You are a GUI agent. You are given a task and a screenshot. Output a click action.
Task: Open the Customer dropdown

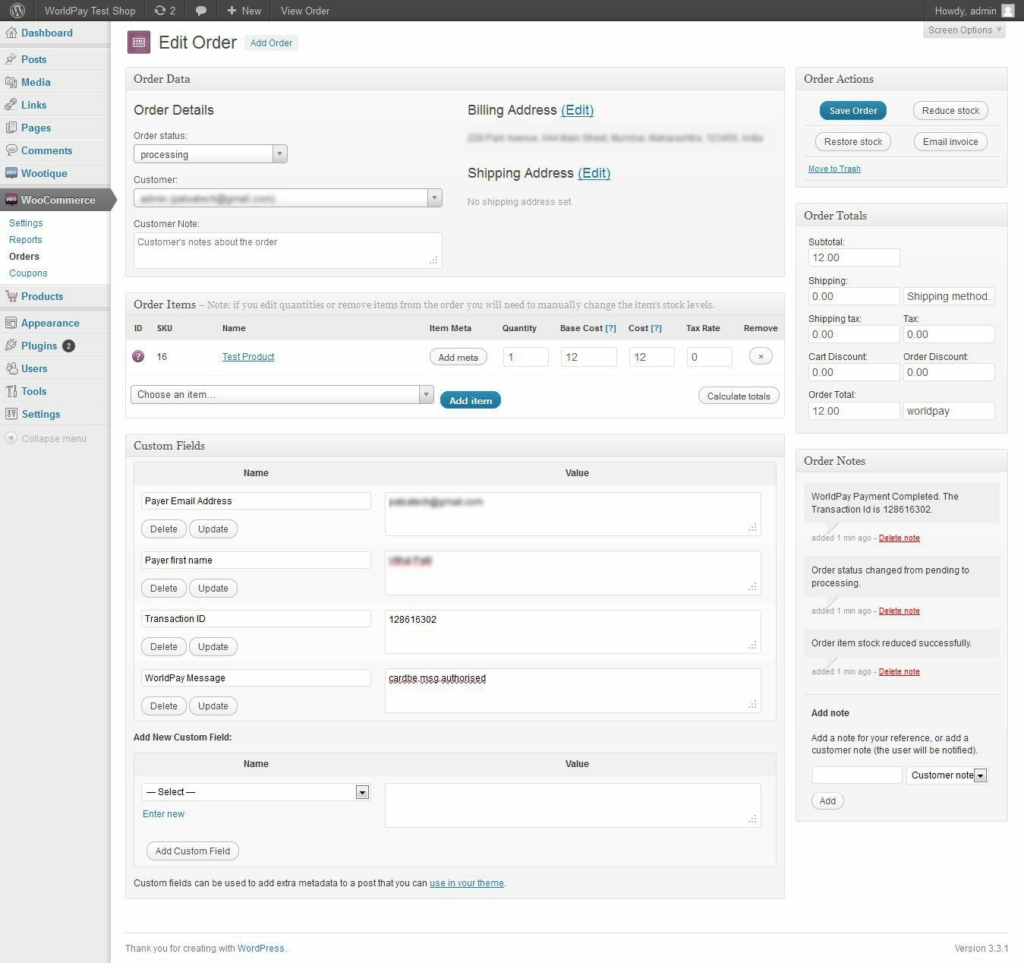[288, 198]
